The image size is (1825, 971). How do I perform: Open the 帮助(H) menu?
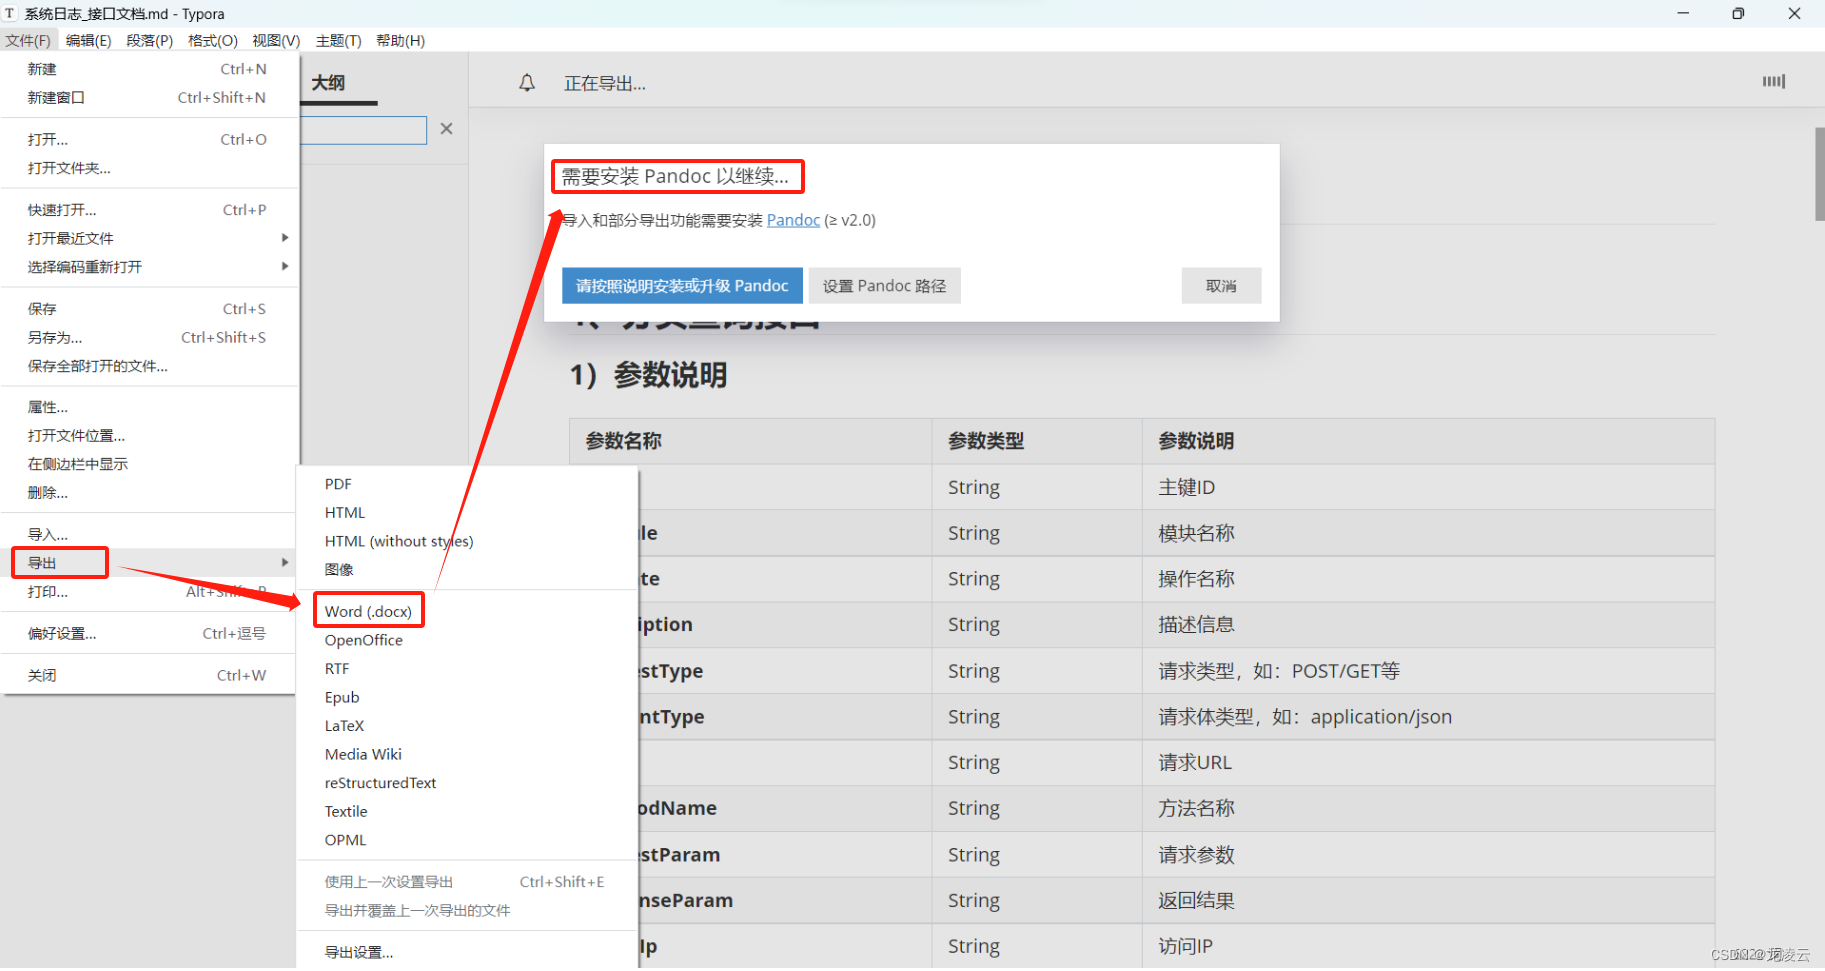400,40
